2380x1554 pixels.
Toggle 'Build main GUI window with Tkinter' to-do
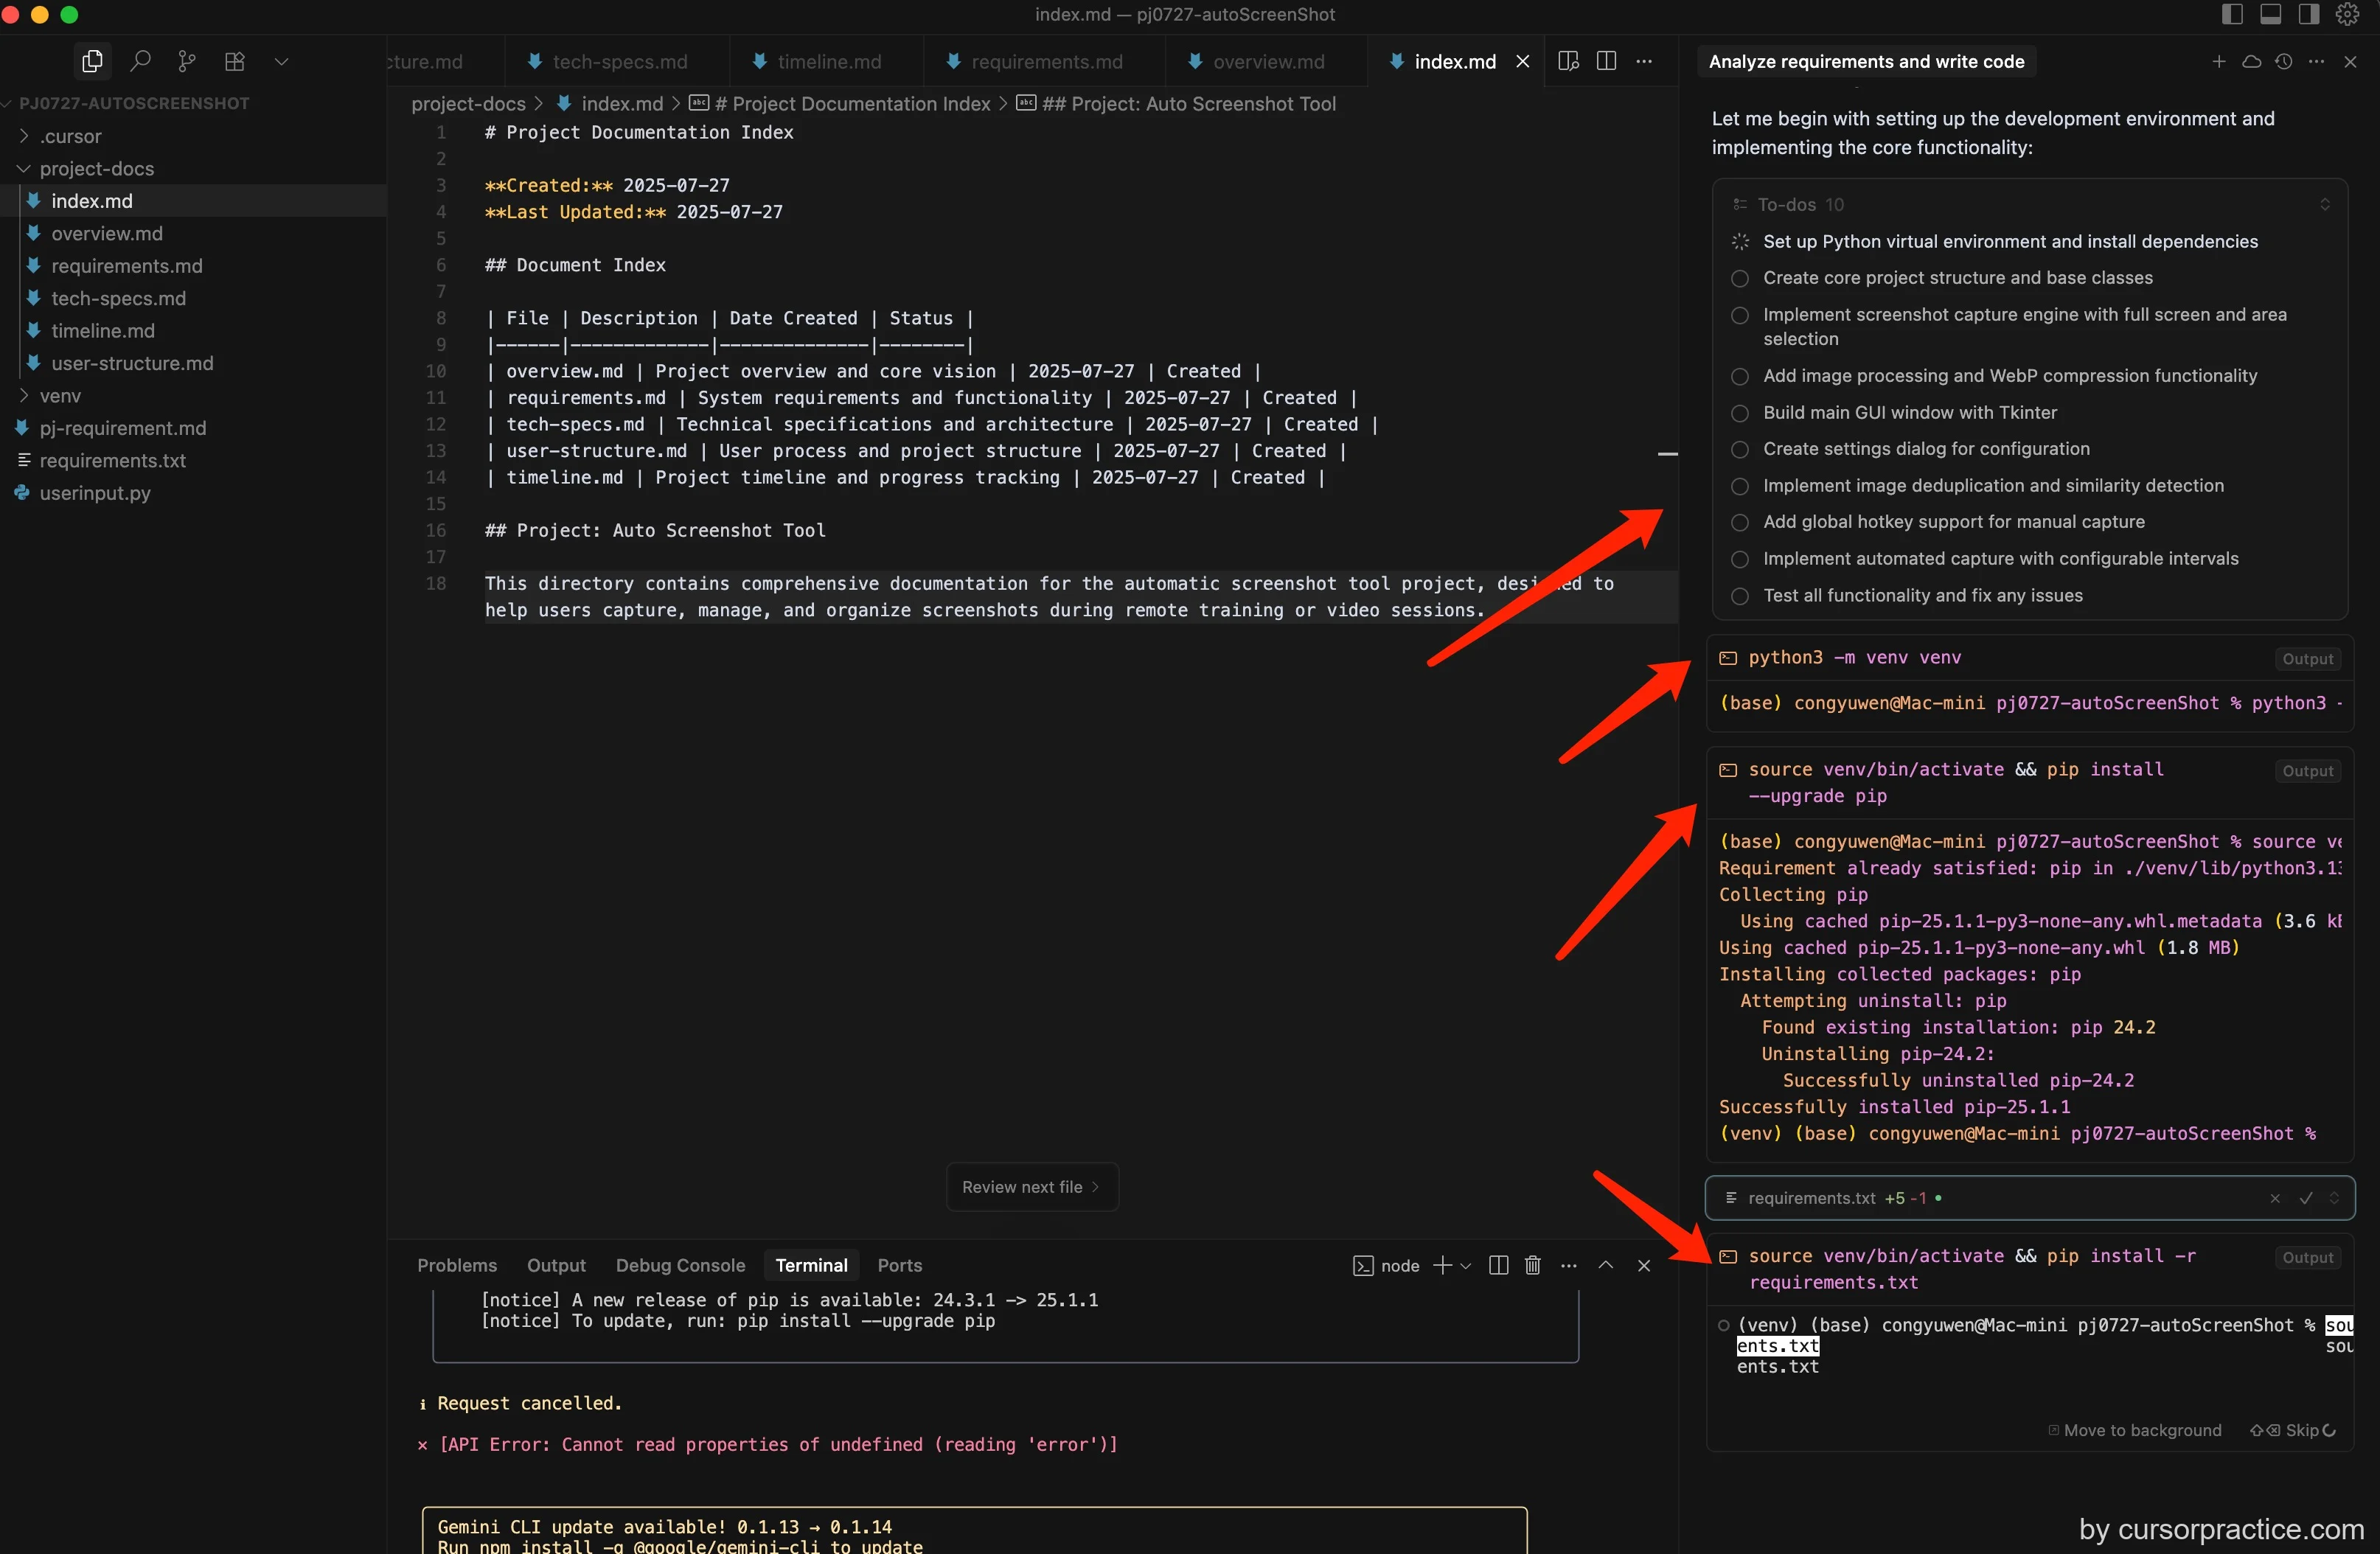coord(1740,413)
